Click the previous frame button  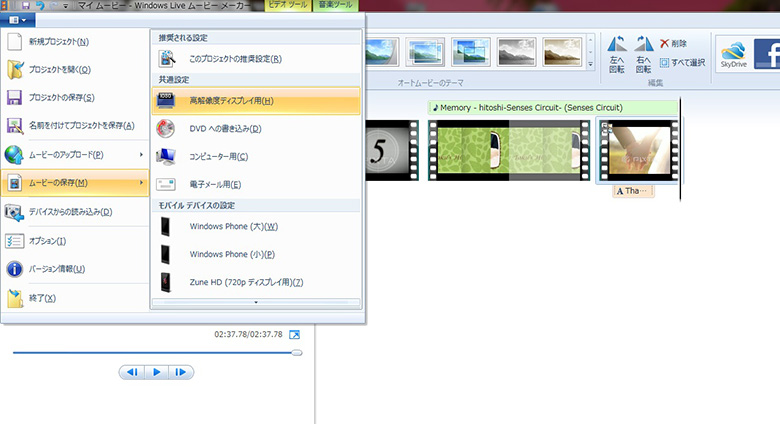pos(132,372)
